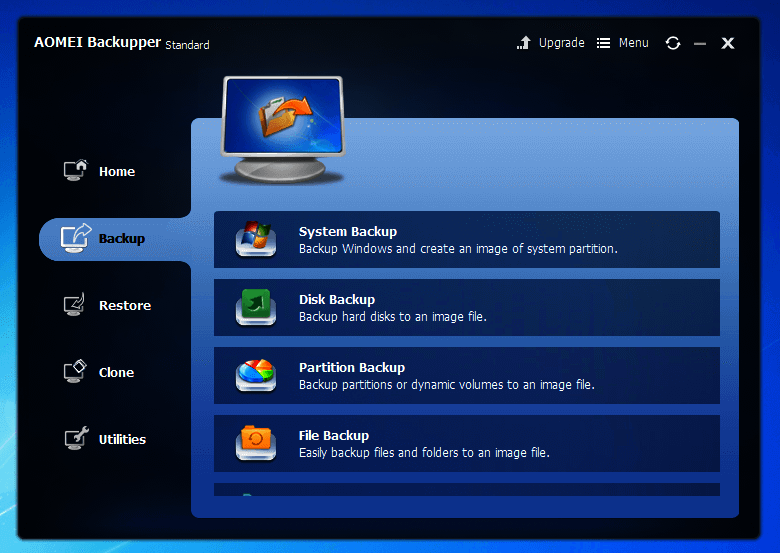This screenshot has height=553, width=780.
Task: Click the Clone icon in left sidebar
Action: pos(76,372)
